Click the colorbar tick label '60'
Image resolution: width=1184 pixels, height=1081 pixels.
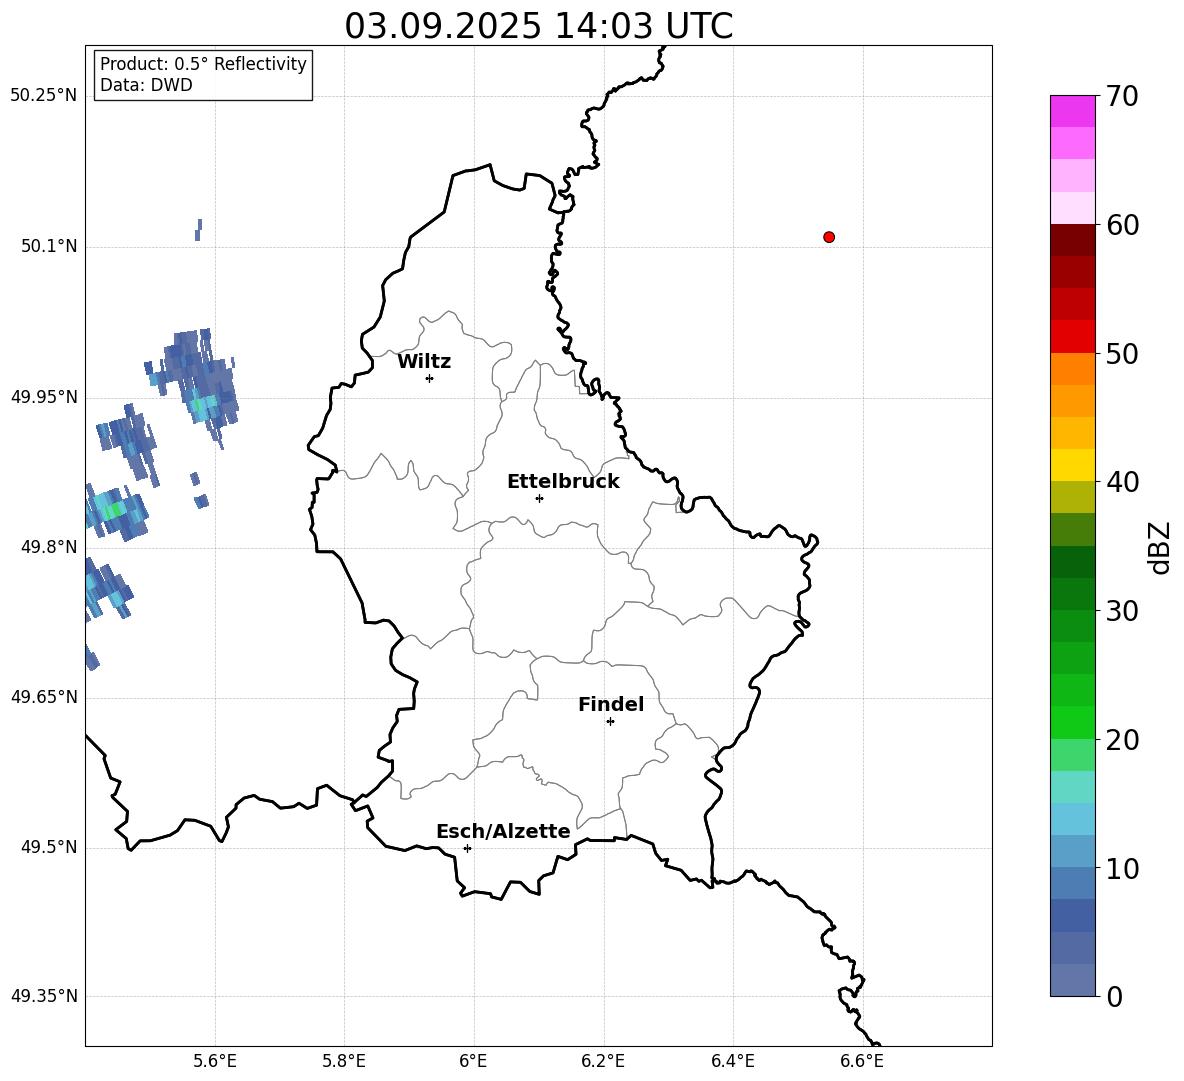[1122, 225]
